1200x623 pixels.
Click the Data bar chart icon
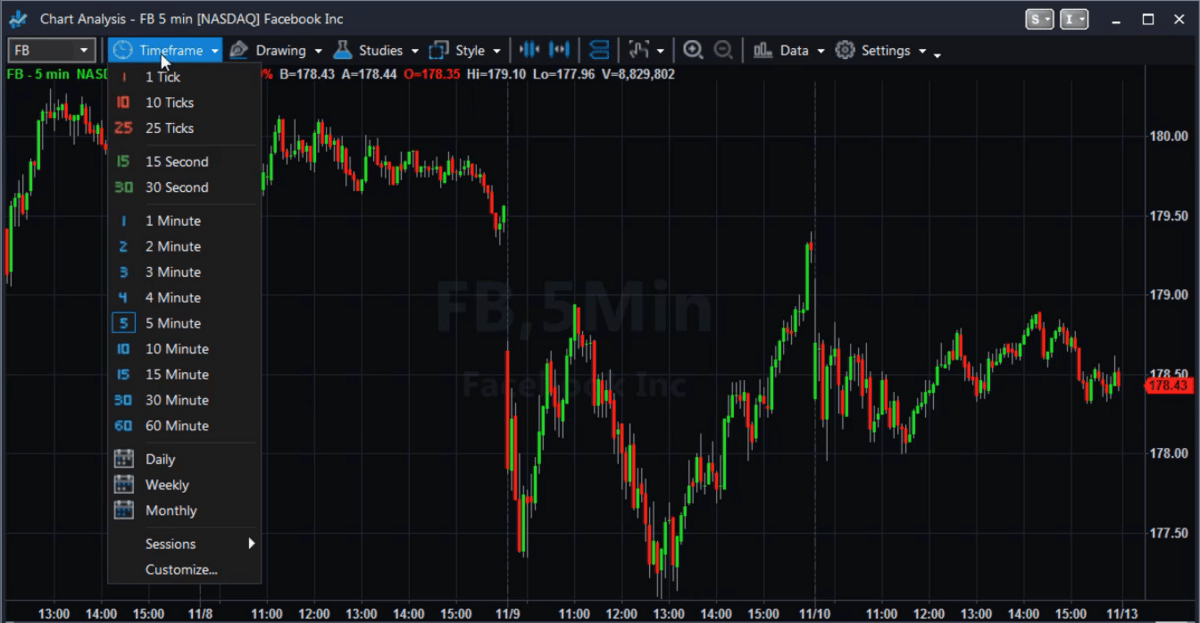click(x=763, y=50)
